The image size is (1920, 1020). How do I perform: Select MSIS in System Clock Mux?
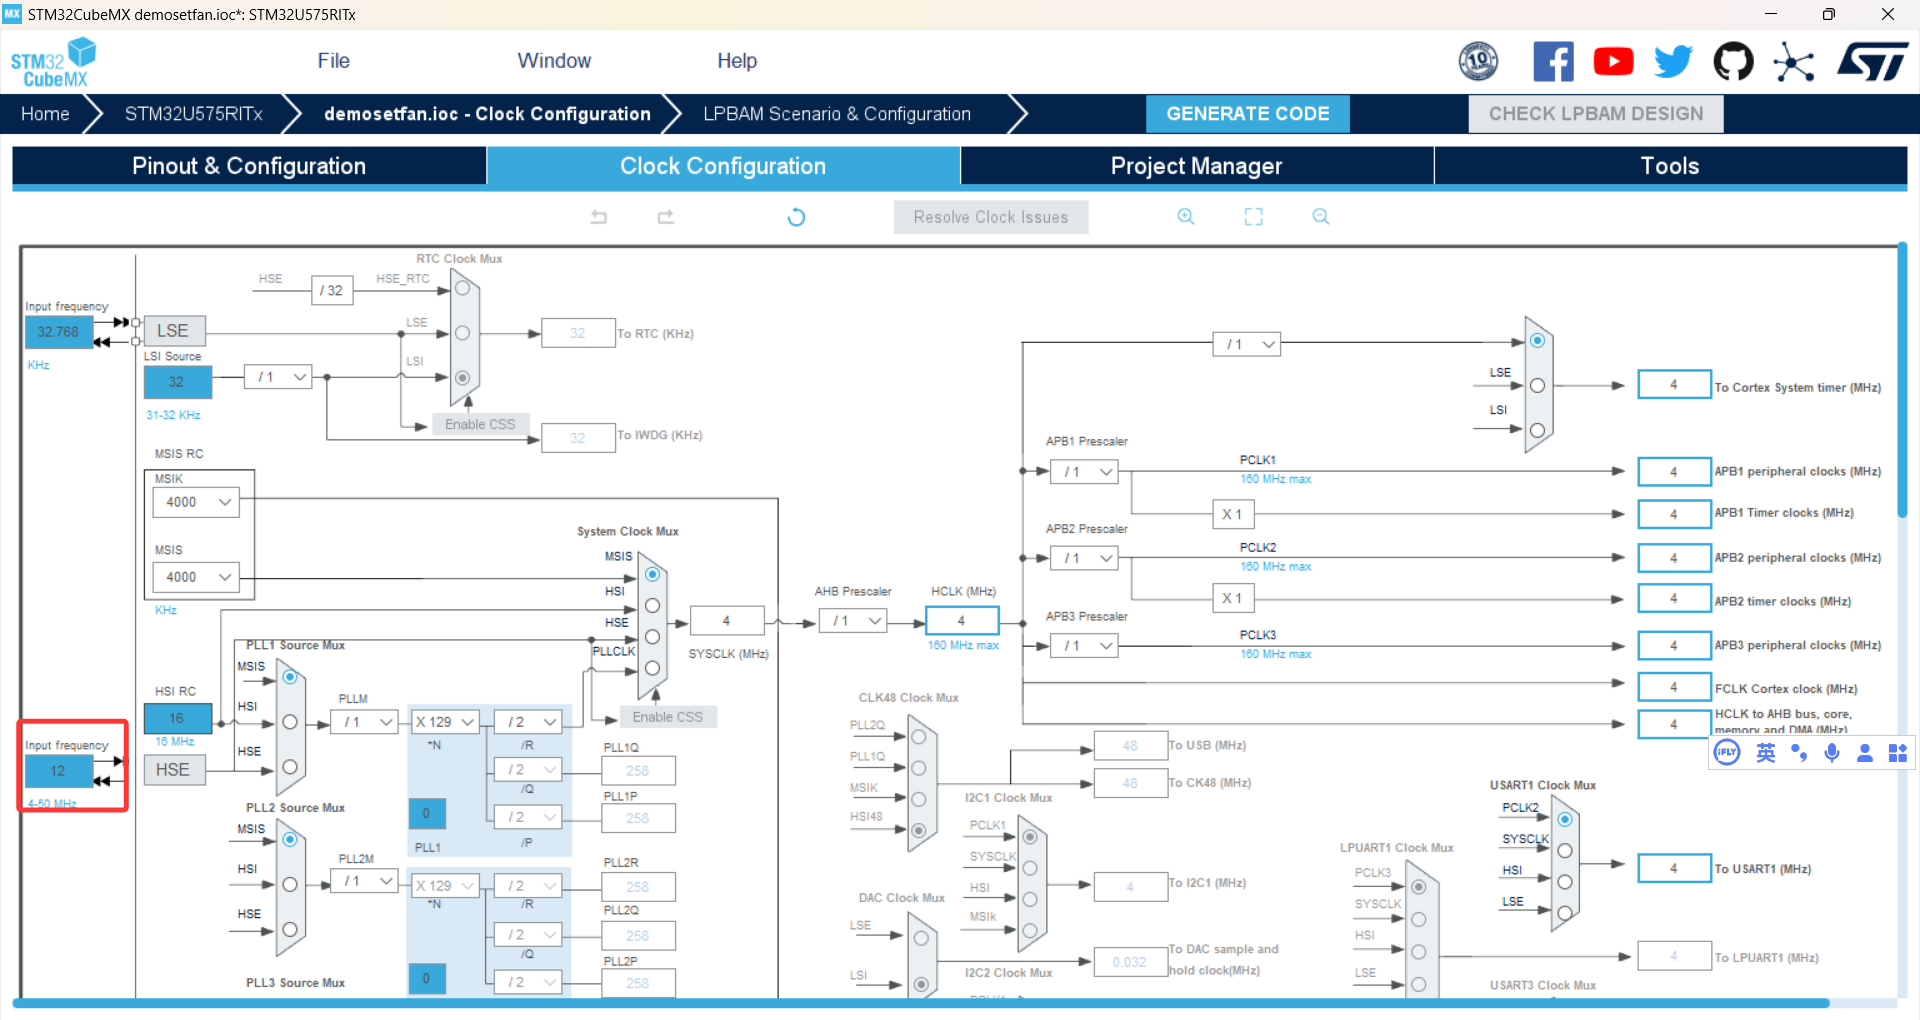tap(652, 574)
